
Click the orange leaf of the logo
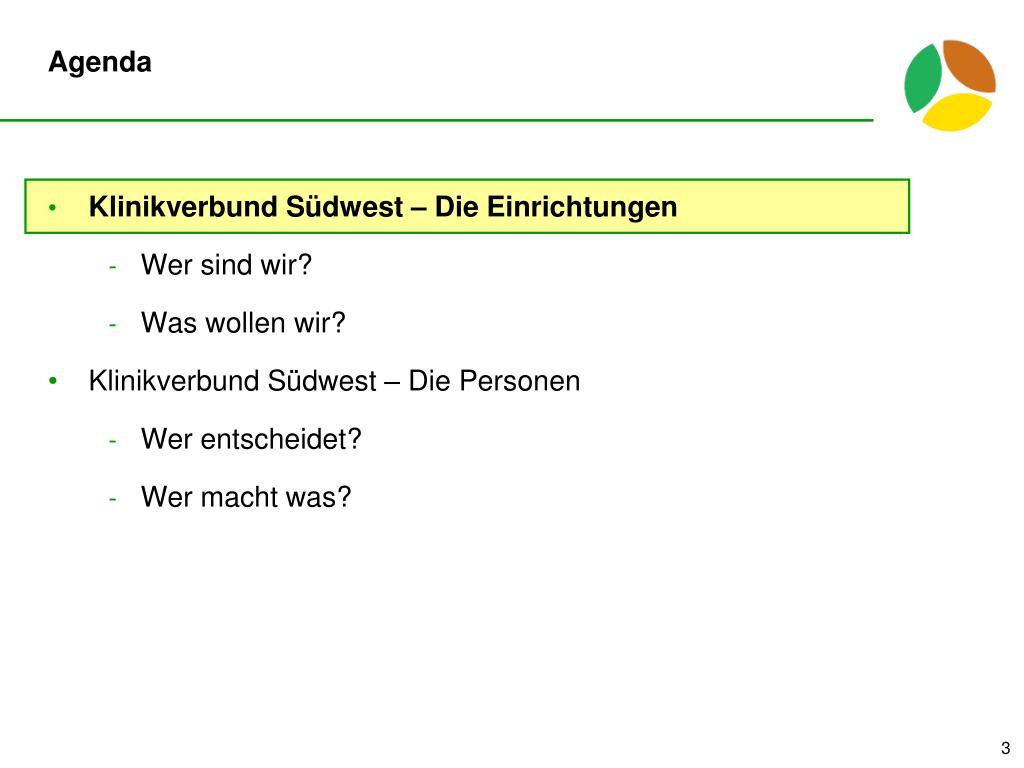click(x=970, y=64)
